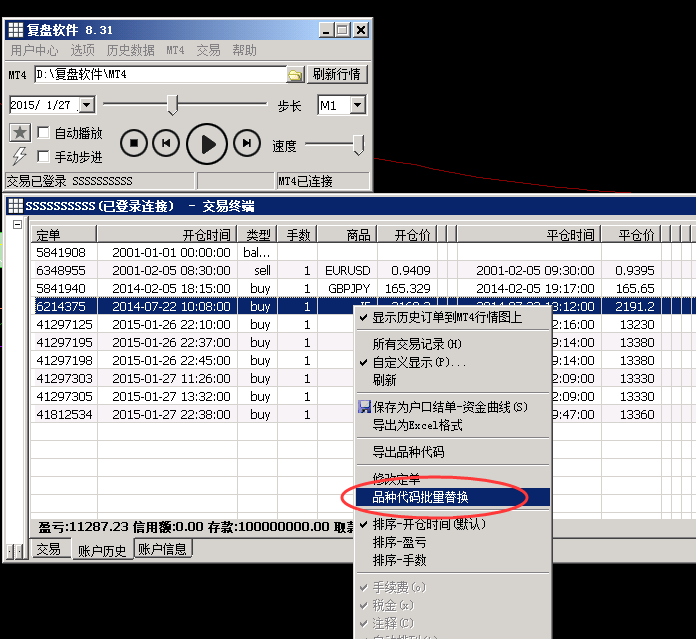Click the step backward icon
The image size is (697, 639).
click(x=167, y=144)
